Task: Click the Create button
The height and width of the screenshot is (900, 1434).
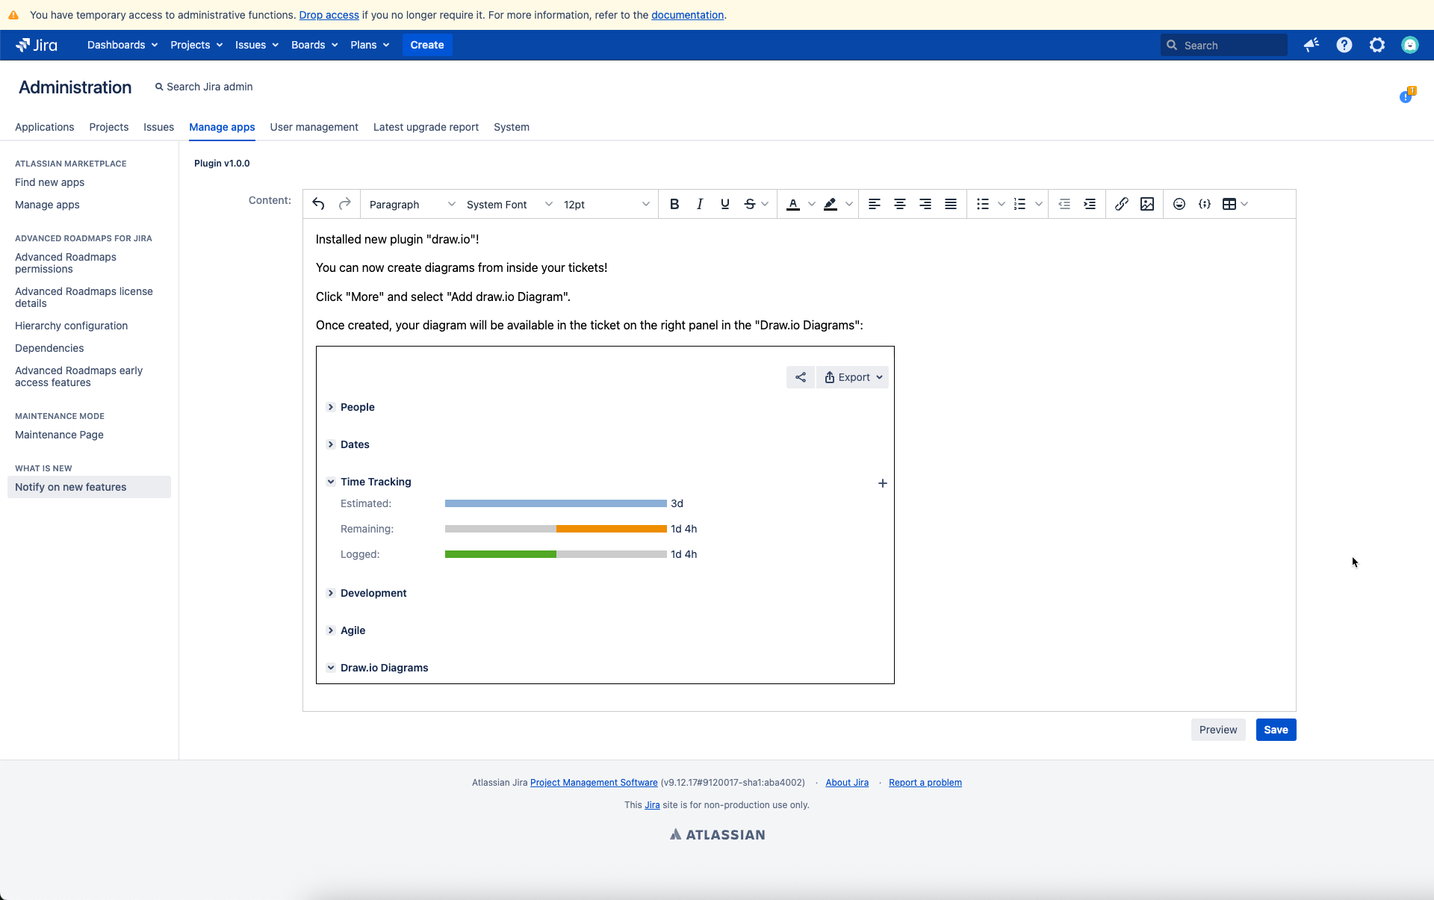Action: click(x=427, y=45)
